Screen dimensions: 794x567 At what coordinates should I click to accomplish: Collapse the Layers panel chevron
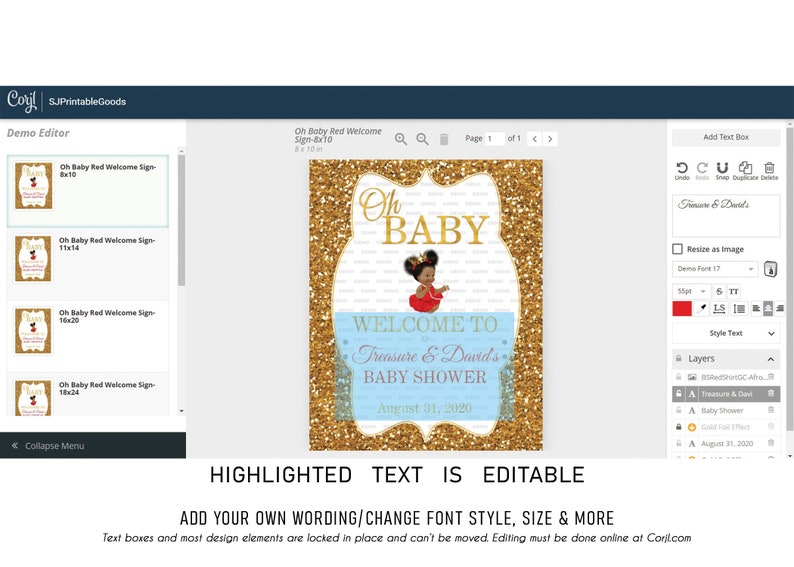(771, 359)
